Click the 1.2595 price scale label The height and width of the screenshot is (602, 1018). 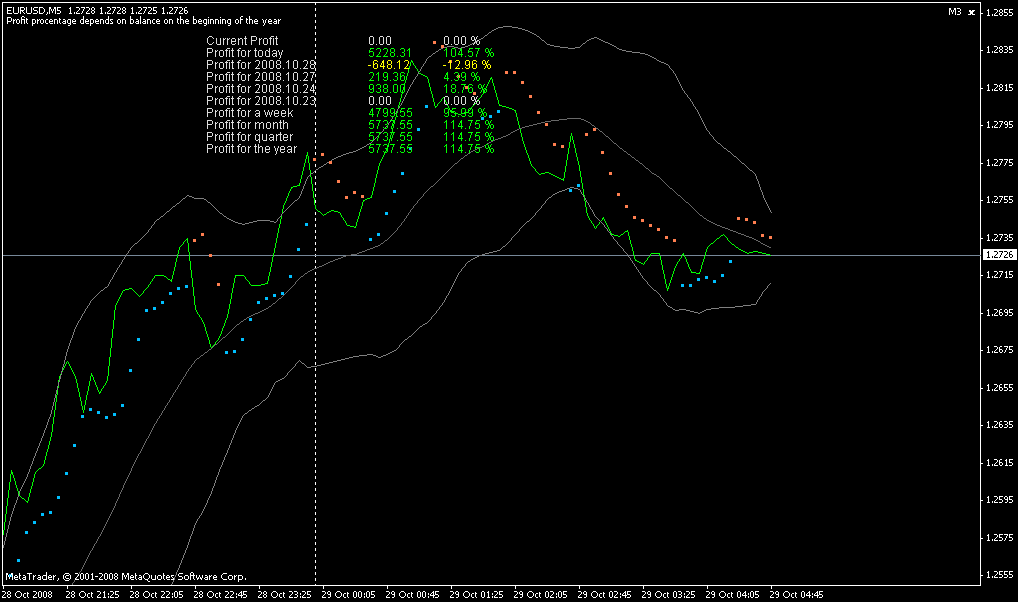(x=1000, y=500)
